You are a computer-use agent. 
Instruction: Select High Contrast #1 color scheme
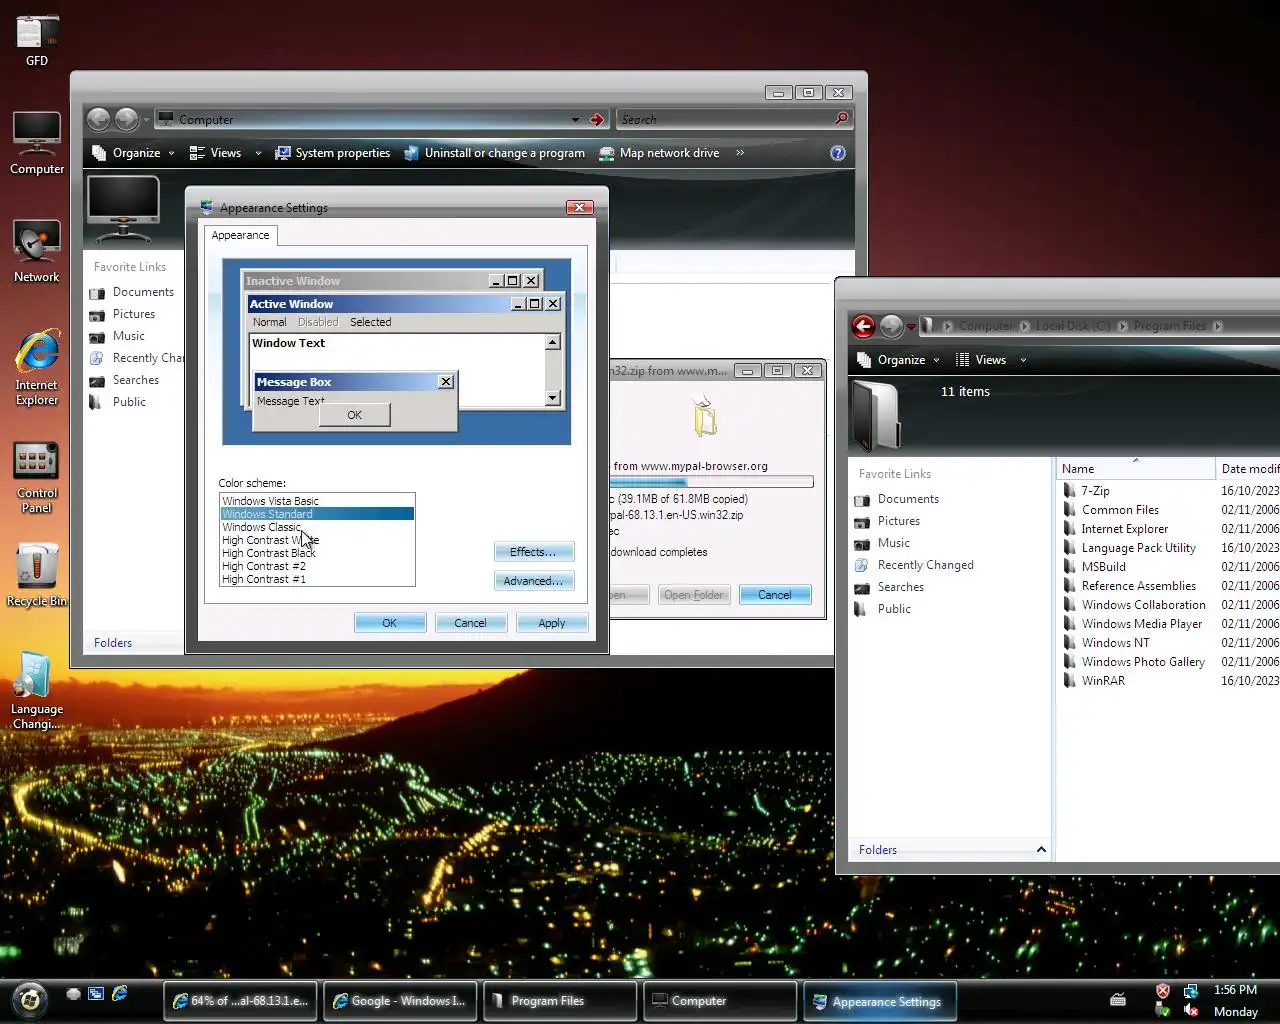click(x=317, y=579)
